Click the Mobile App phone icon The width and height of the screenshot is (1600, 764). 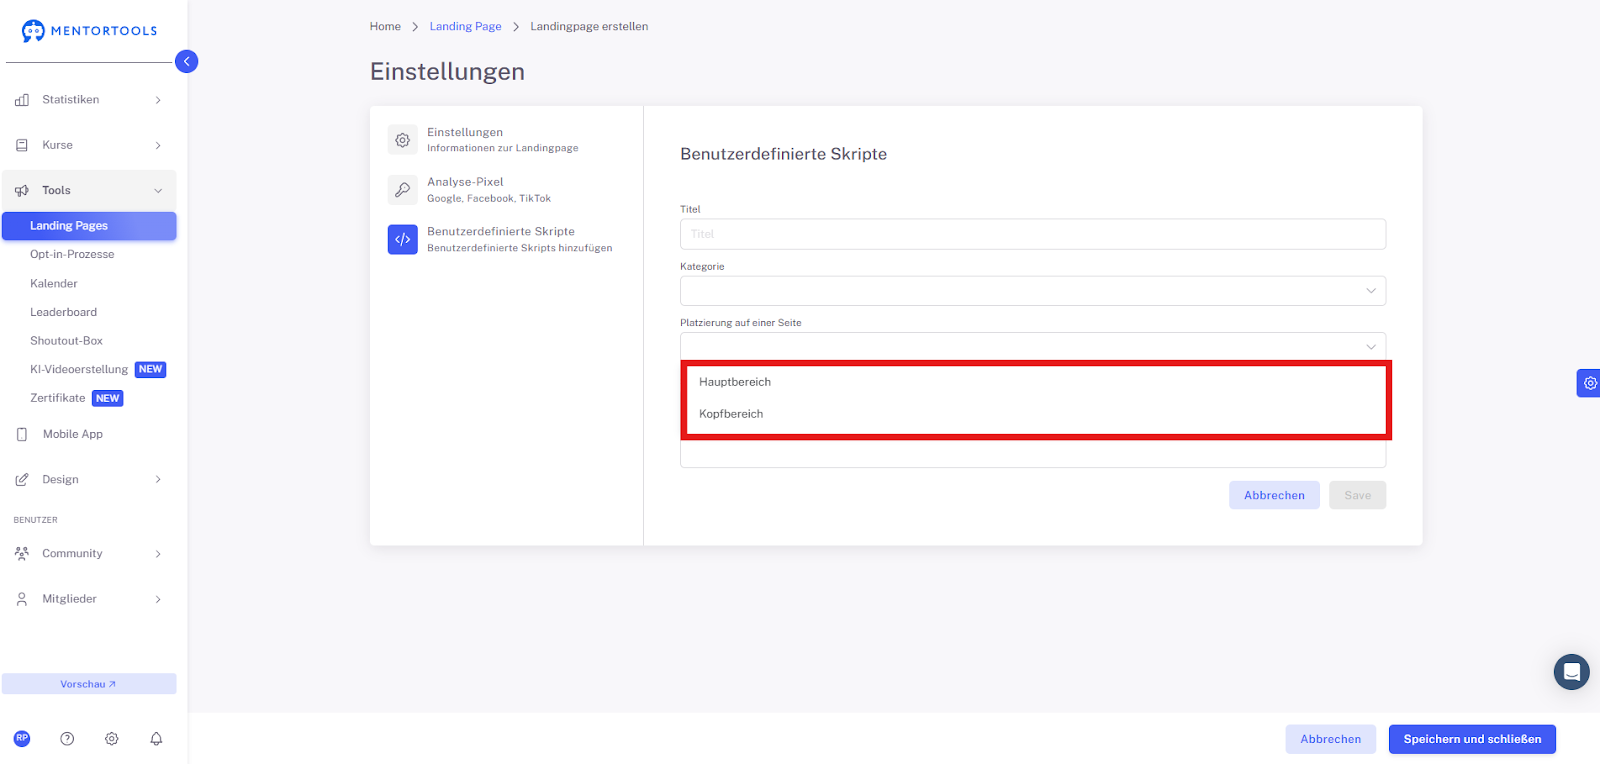point(22,434)
